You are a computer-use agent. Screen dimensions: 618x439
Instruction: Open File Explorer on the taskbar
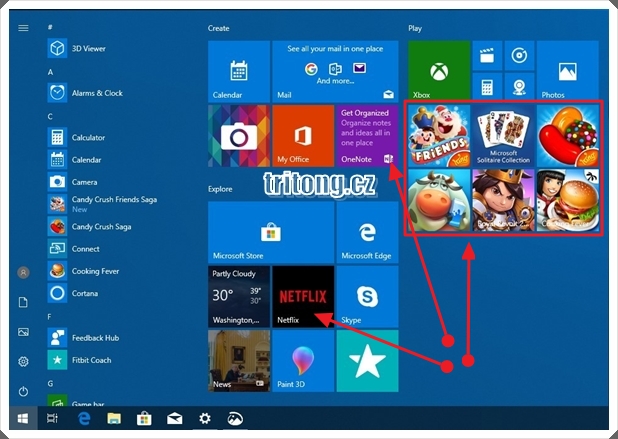(x=114, y=419)
